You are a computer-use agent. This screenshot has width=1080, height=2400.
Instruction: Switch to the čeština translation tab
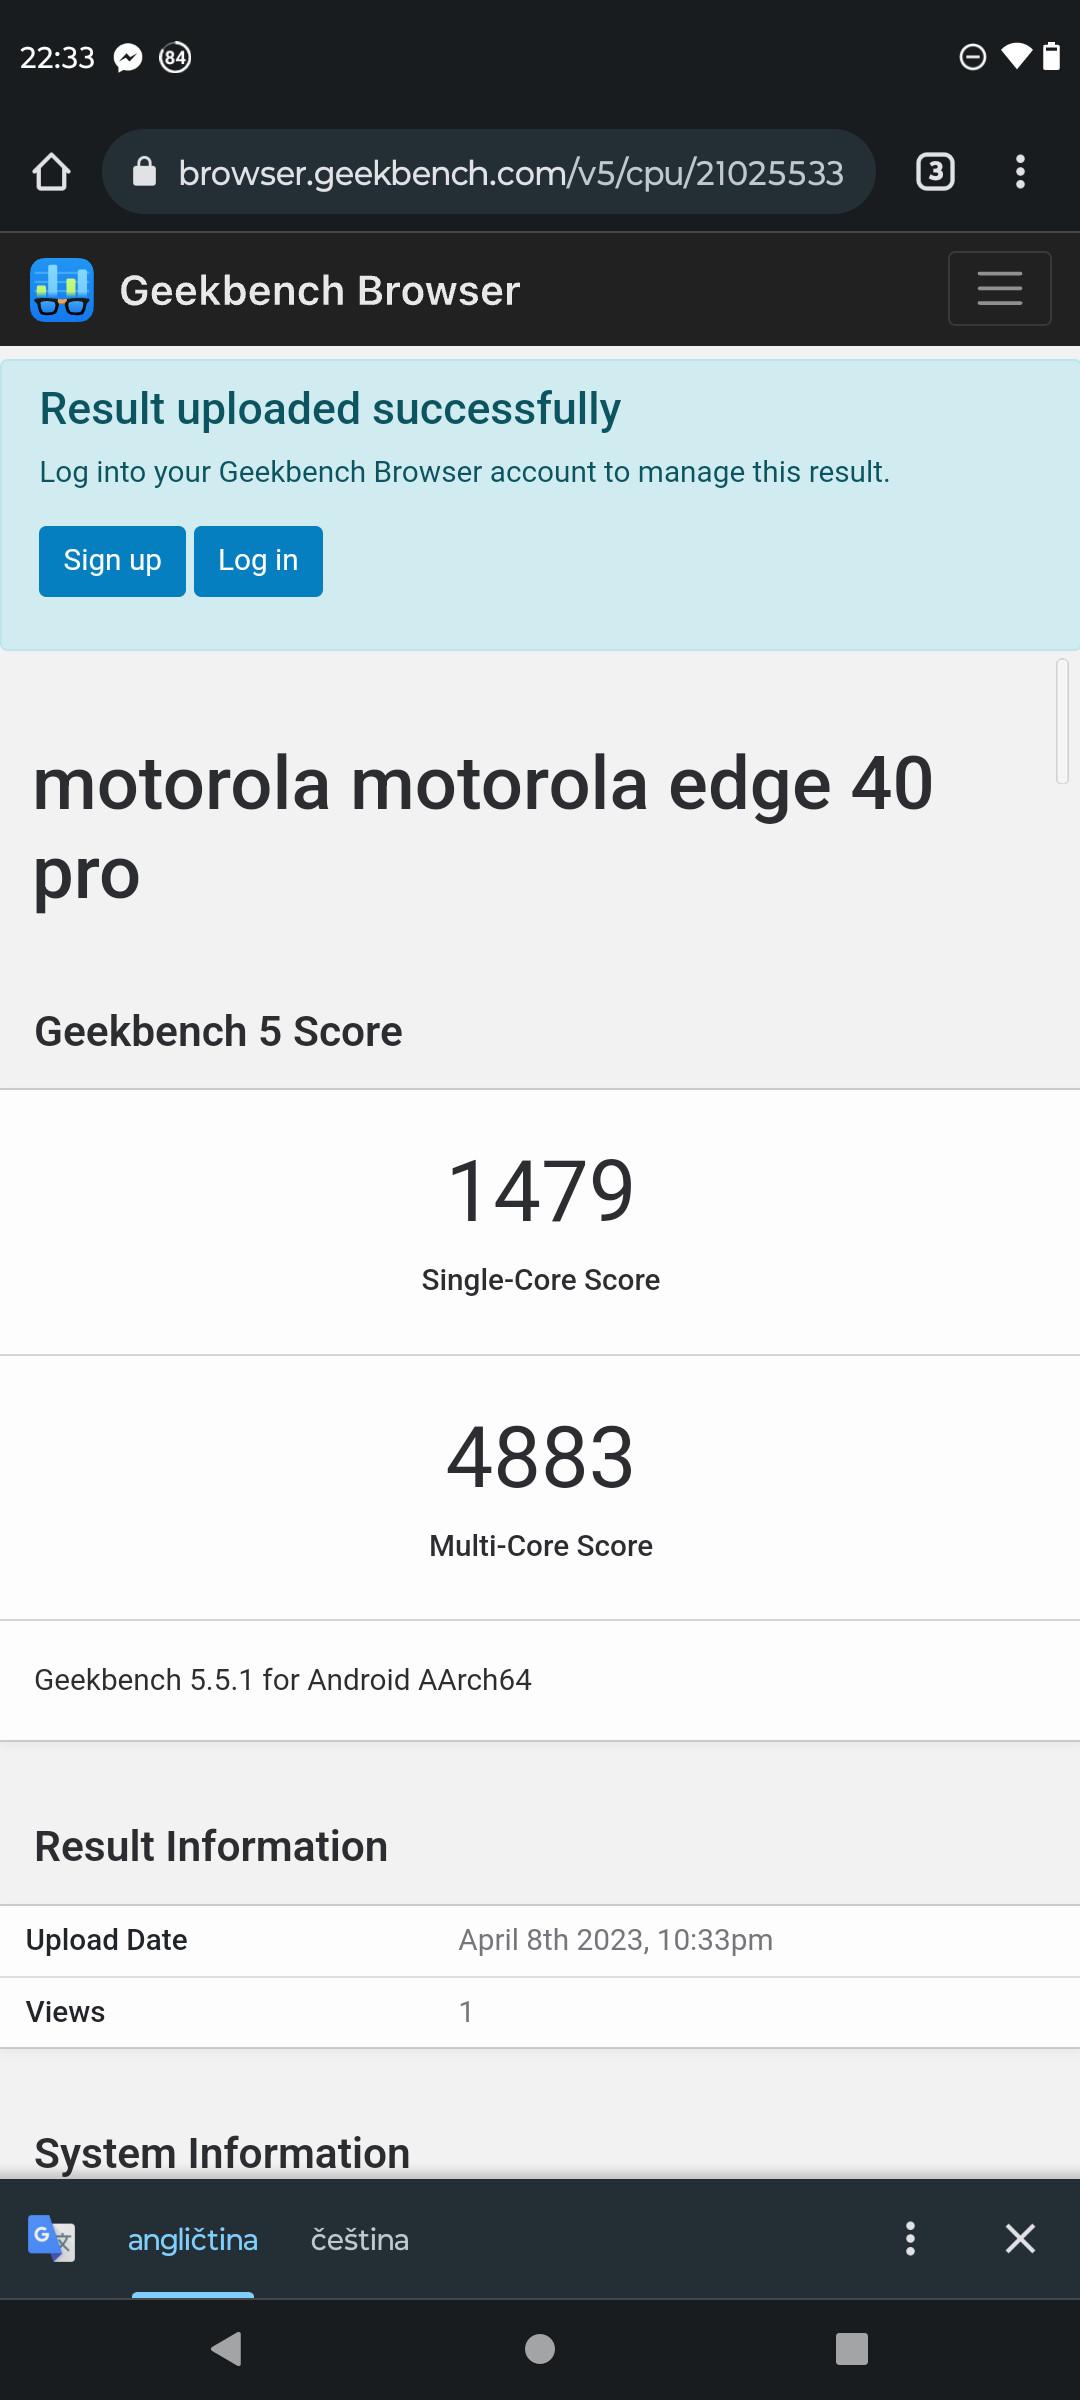point(360,2240)
